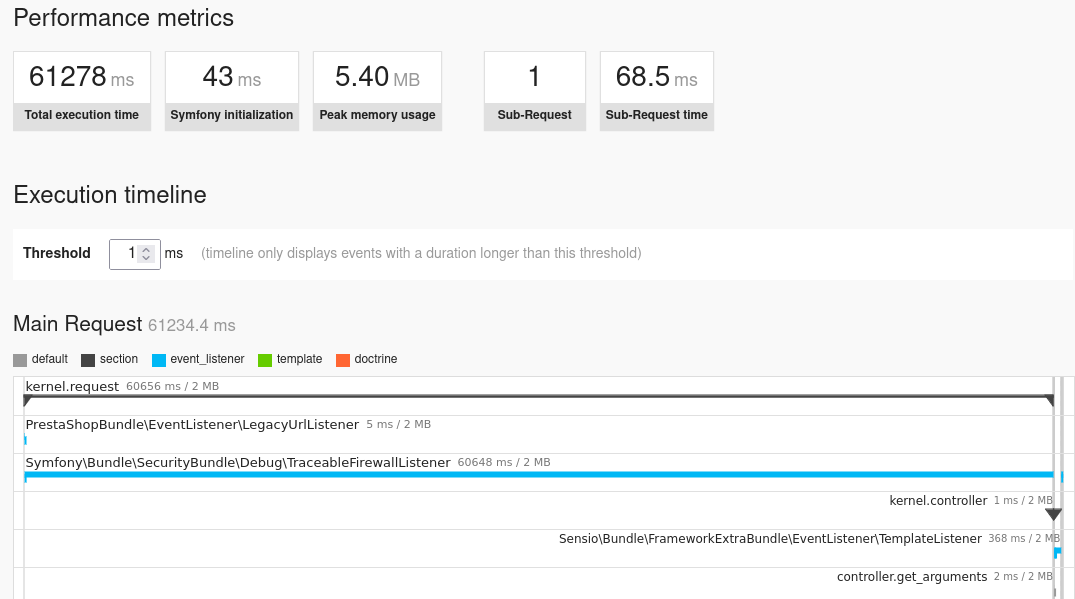Screen dimensions: 1075x599
Task: Click the TemplateListener timeline label
Action: click(x=770, y=539)
